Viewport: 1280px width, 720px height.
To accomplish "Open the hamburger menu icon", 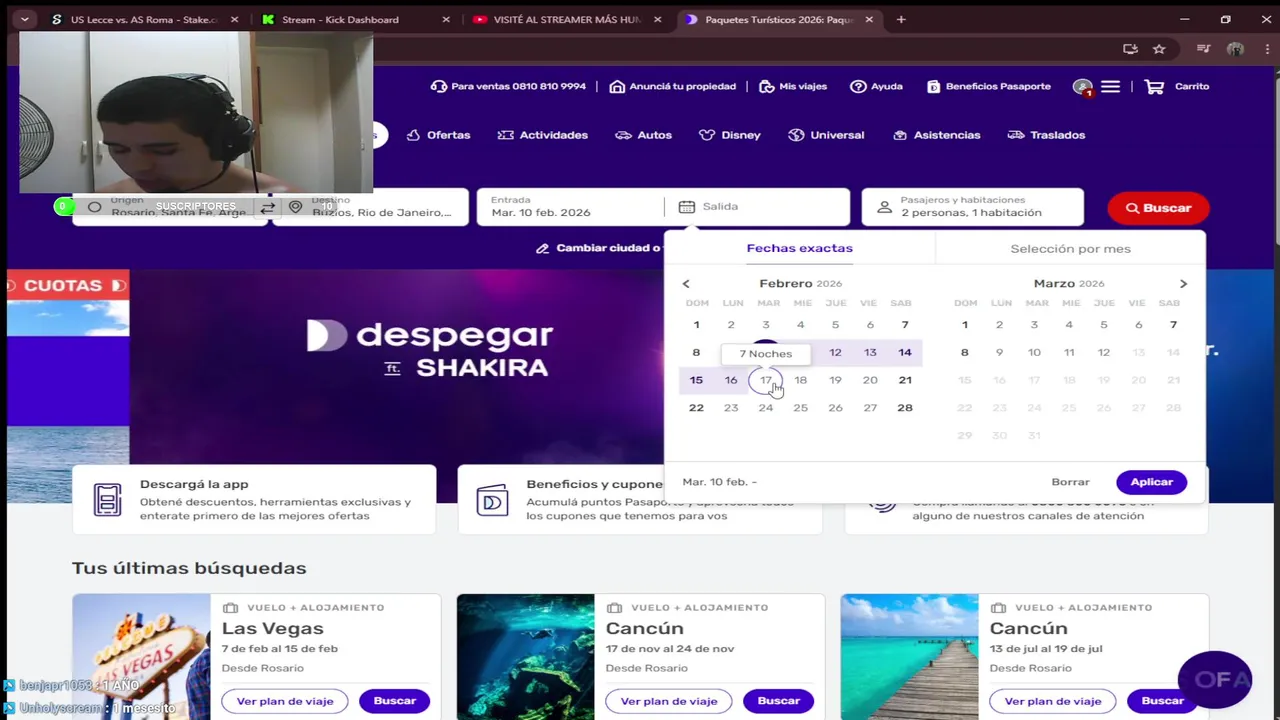I will click(1110, 87).
